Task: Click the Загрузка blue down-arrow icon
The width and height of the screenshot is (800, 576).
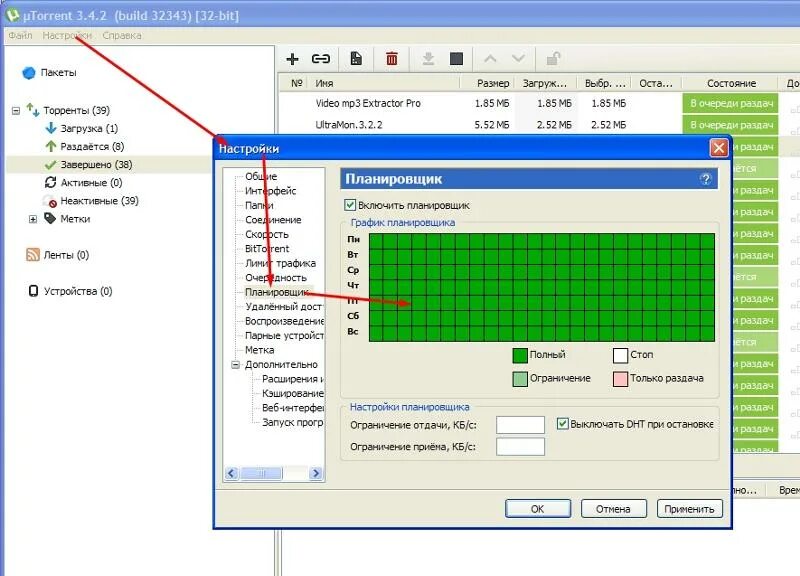Action: 51,128
